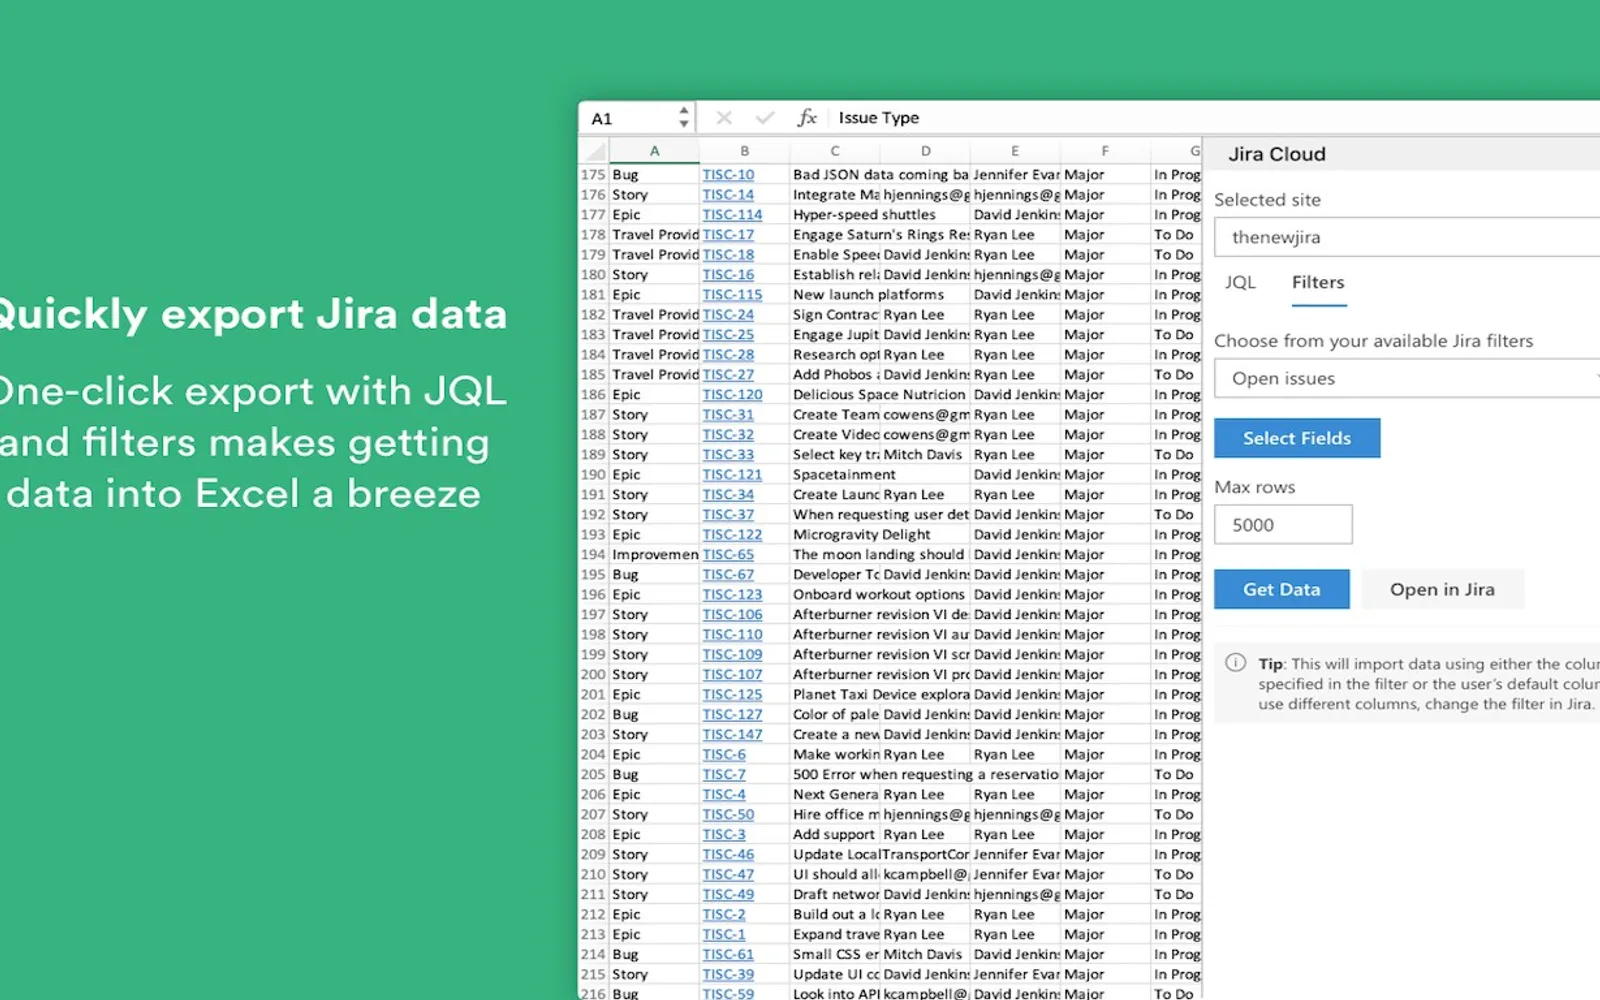Select column F header
1600x1000 pixels.
(1105, 151)
